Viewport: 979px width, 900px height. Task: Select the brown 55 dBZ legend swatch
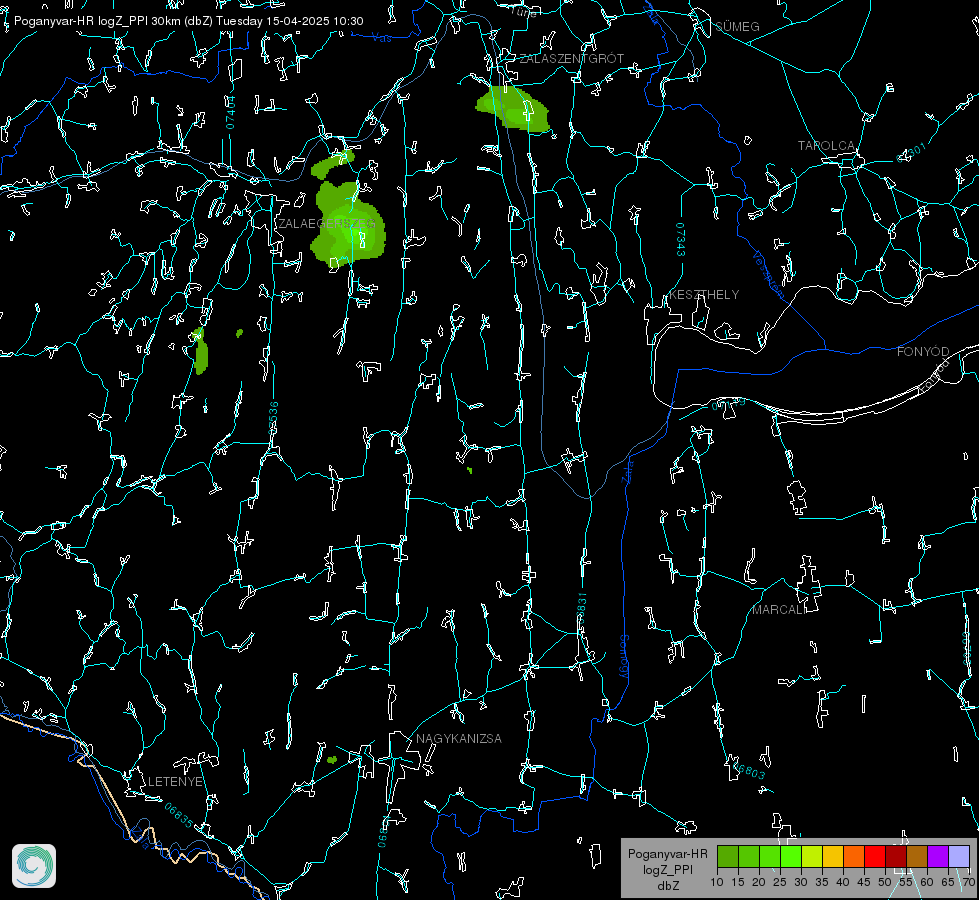(x=917, y=856)
